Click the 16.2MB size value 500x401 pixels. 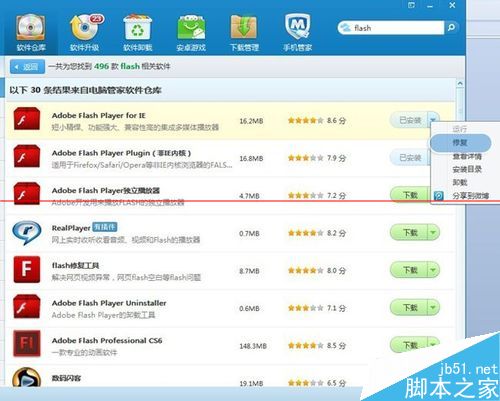tap(251, 121)
